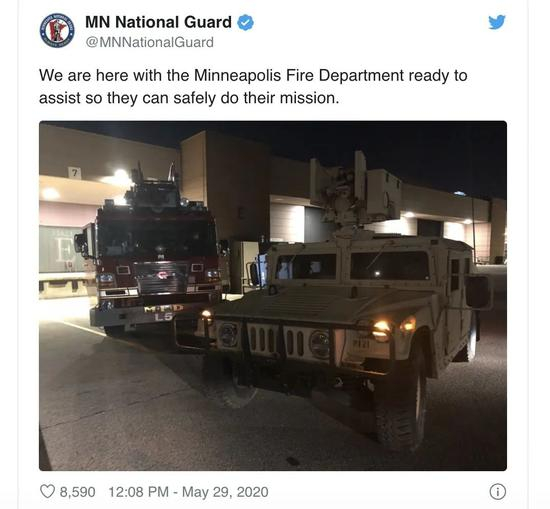This screenshot has width=550, height=509.
Task: Click the number 7 sign on the building
Action: point(74,173)
